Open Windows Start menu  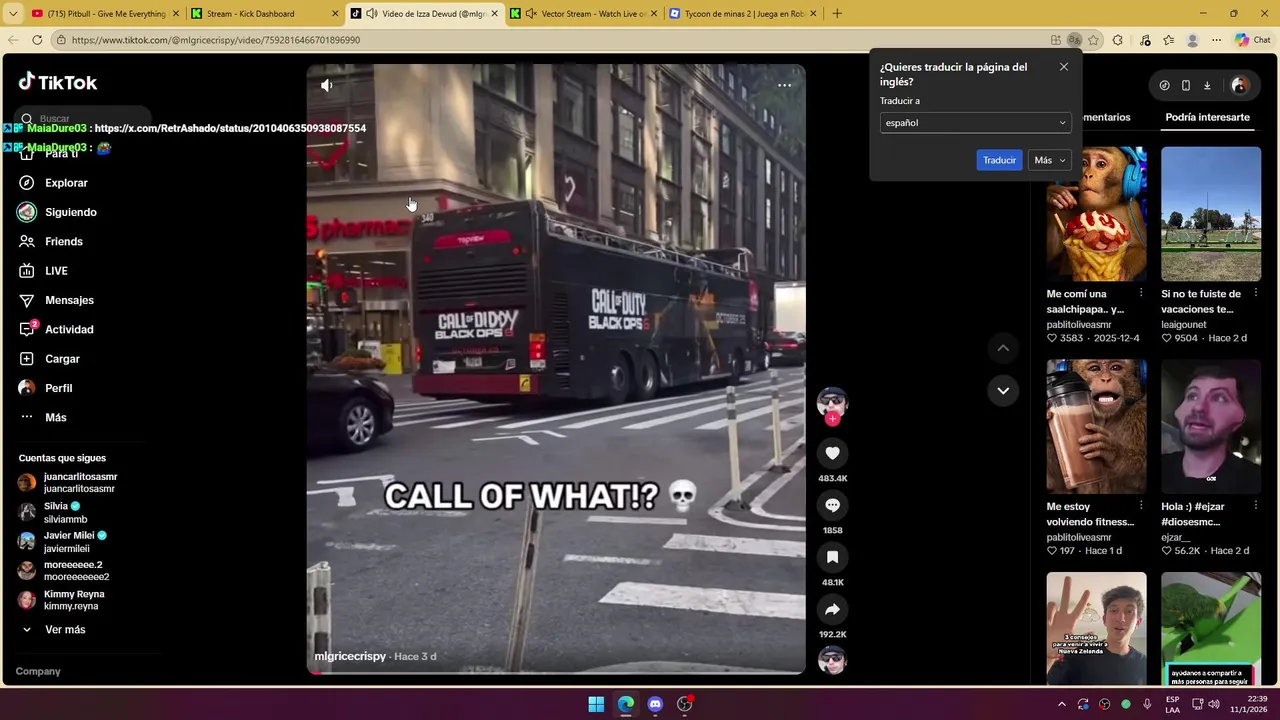[x=596, y=704]
